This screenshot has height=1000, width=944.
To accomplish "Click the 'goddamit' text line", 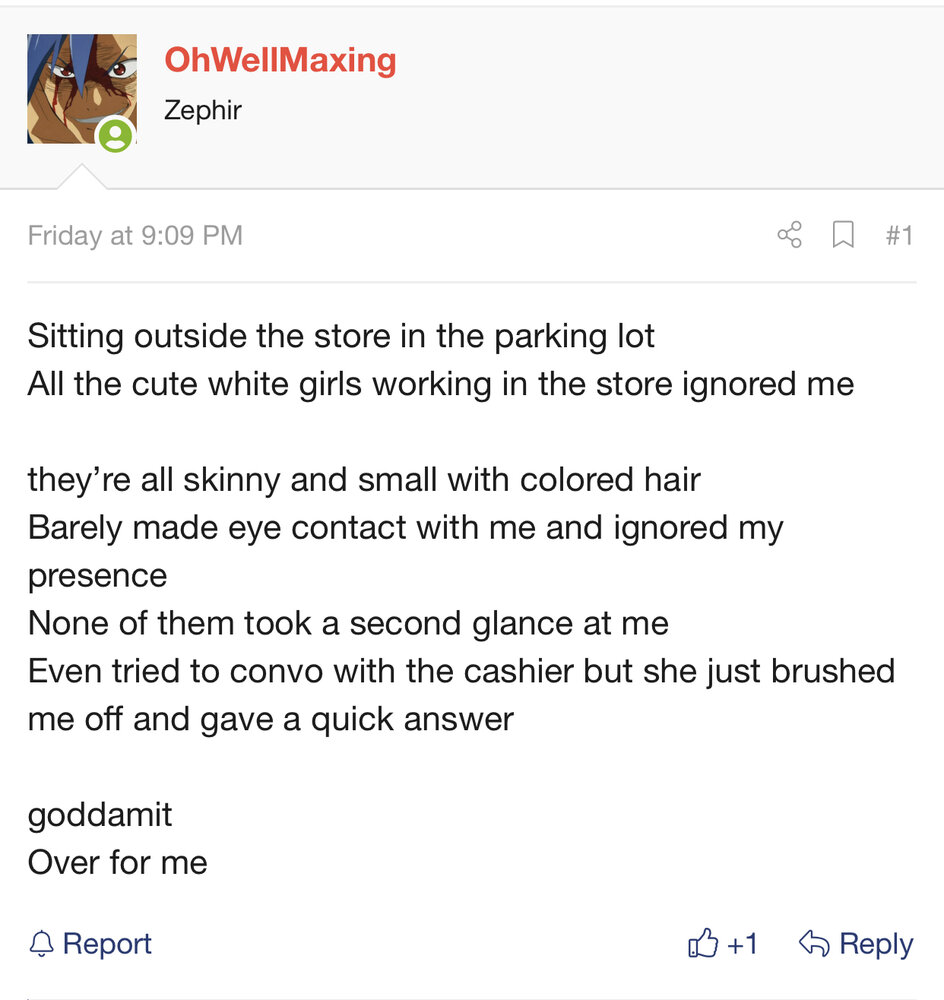I will coord(100,814).
